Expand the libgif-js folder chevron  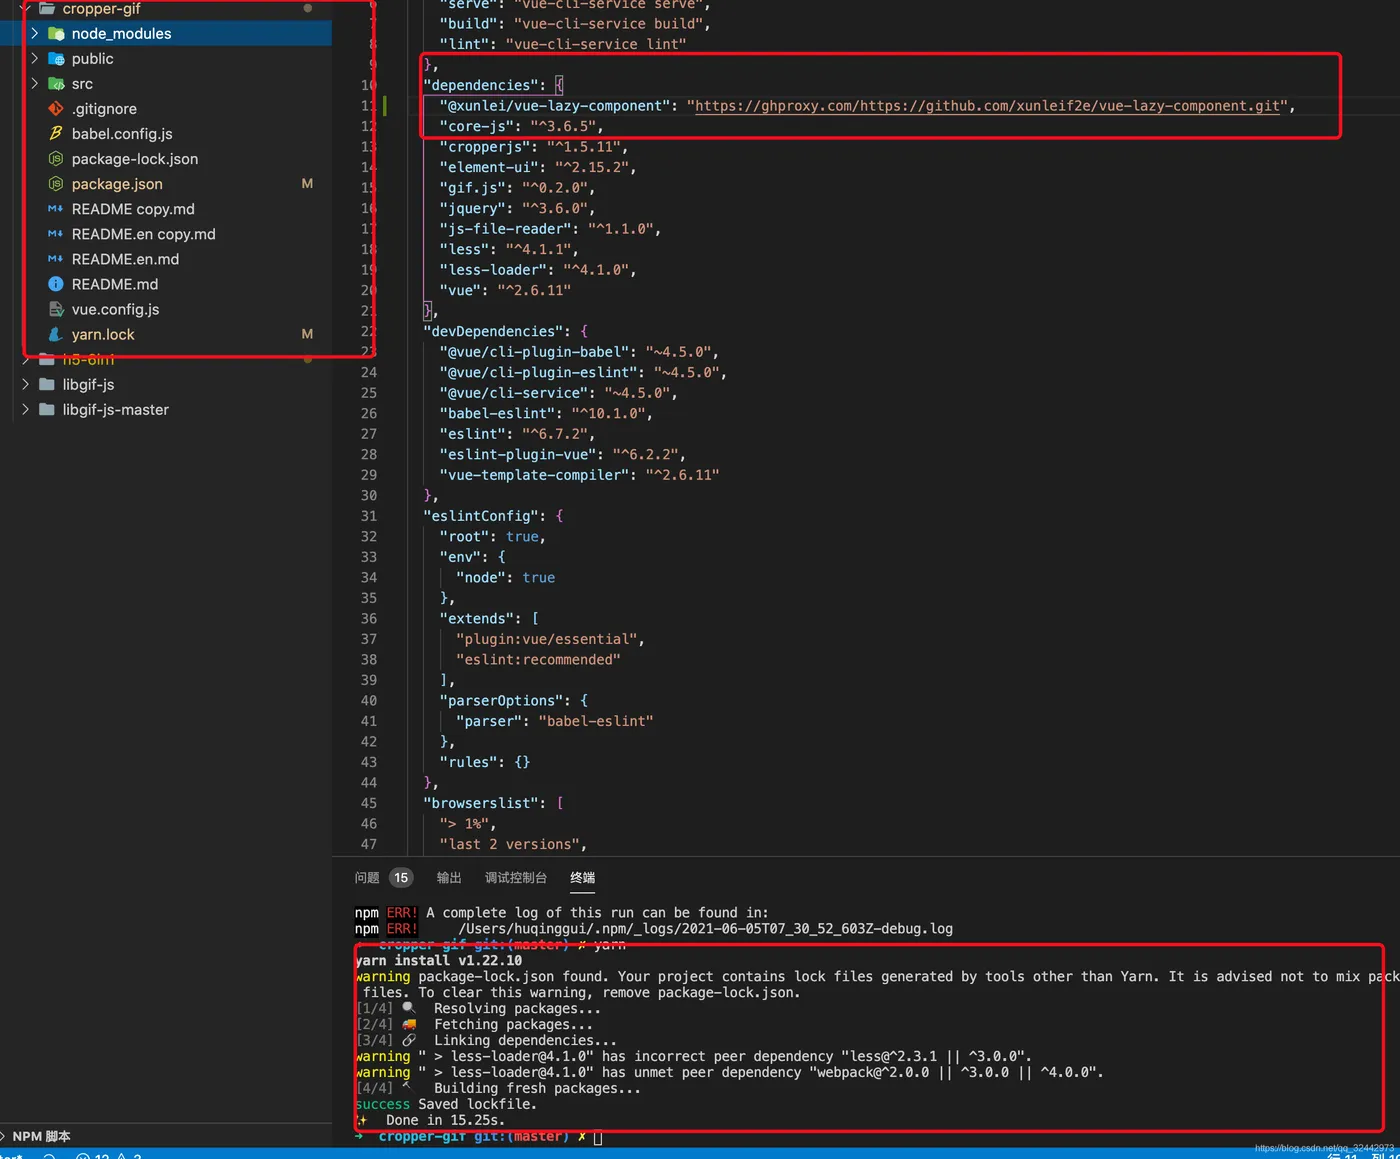point(25,384)
